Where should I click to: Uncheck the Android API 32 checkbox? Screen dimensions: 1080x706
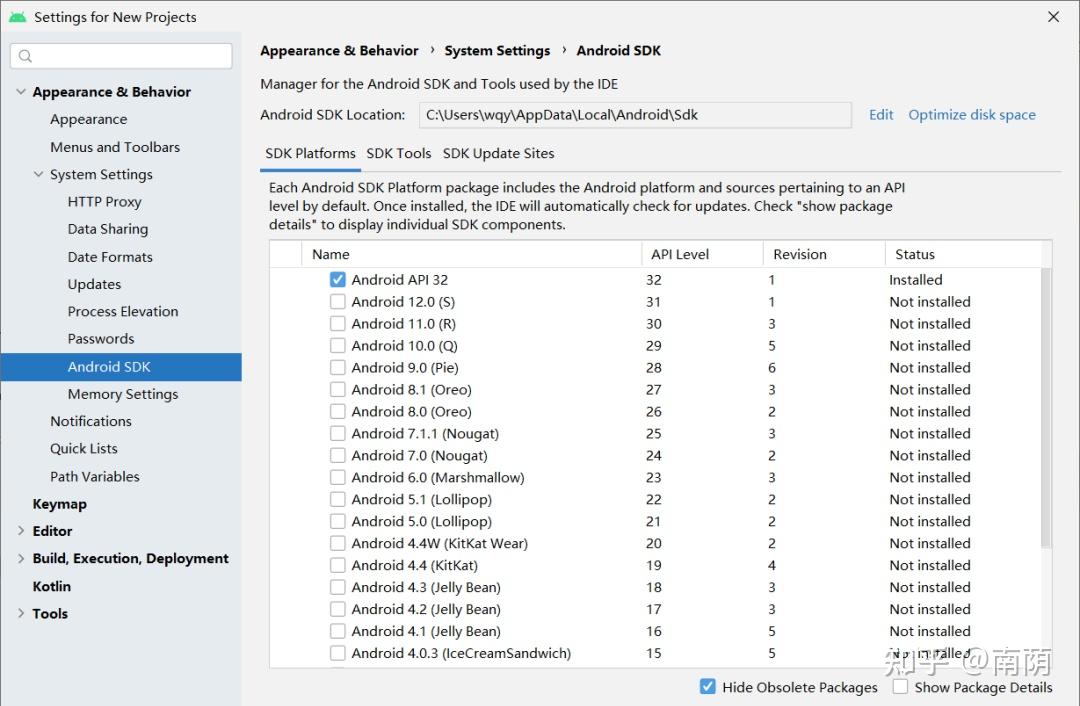pyautogui.click(x=338, y=280)
